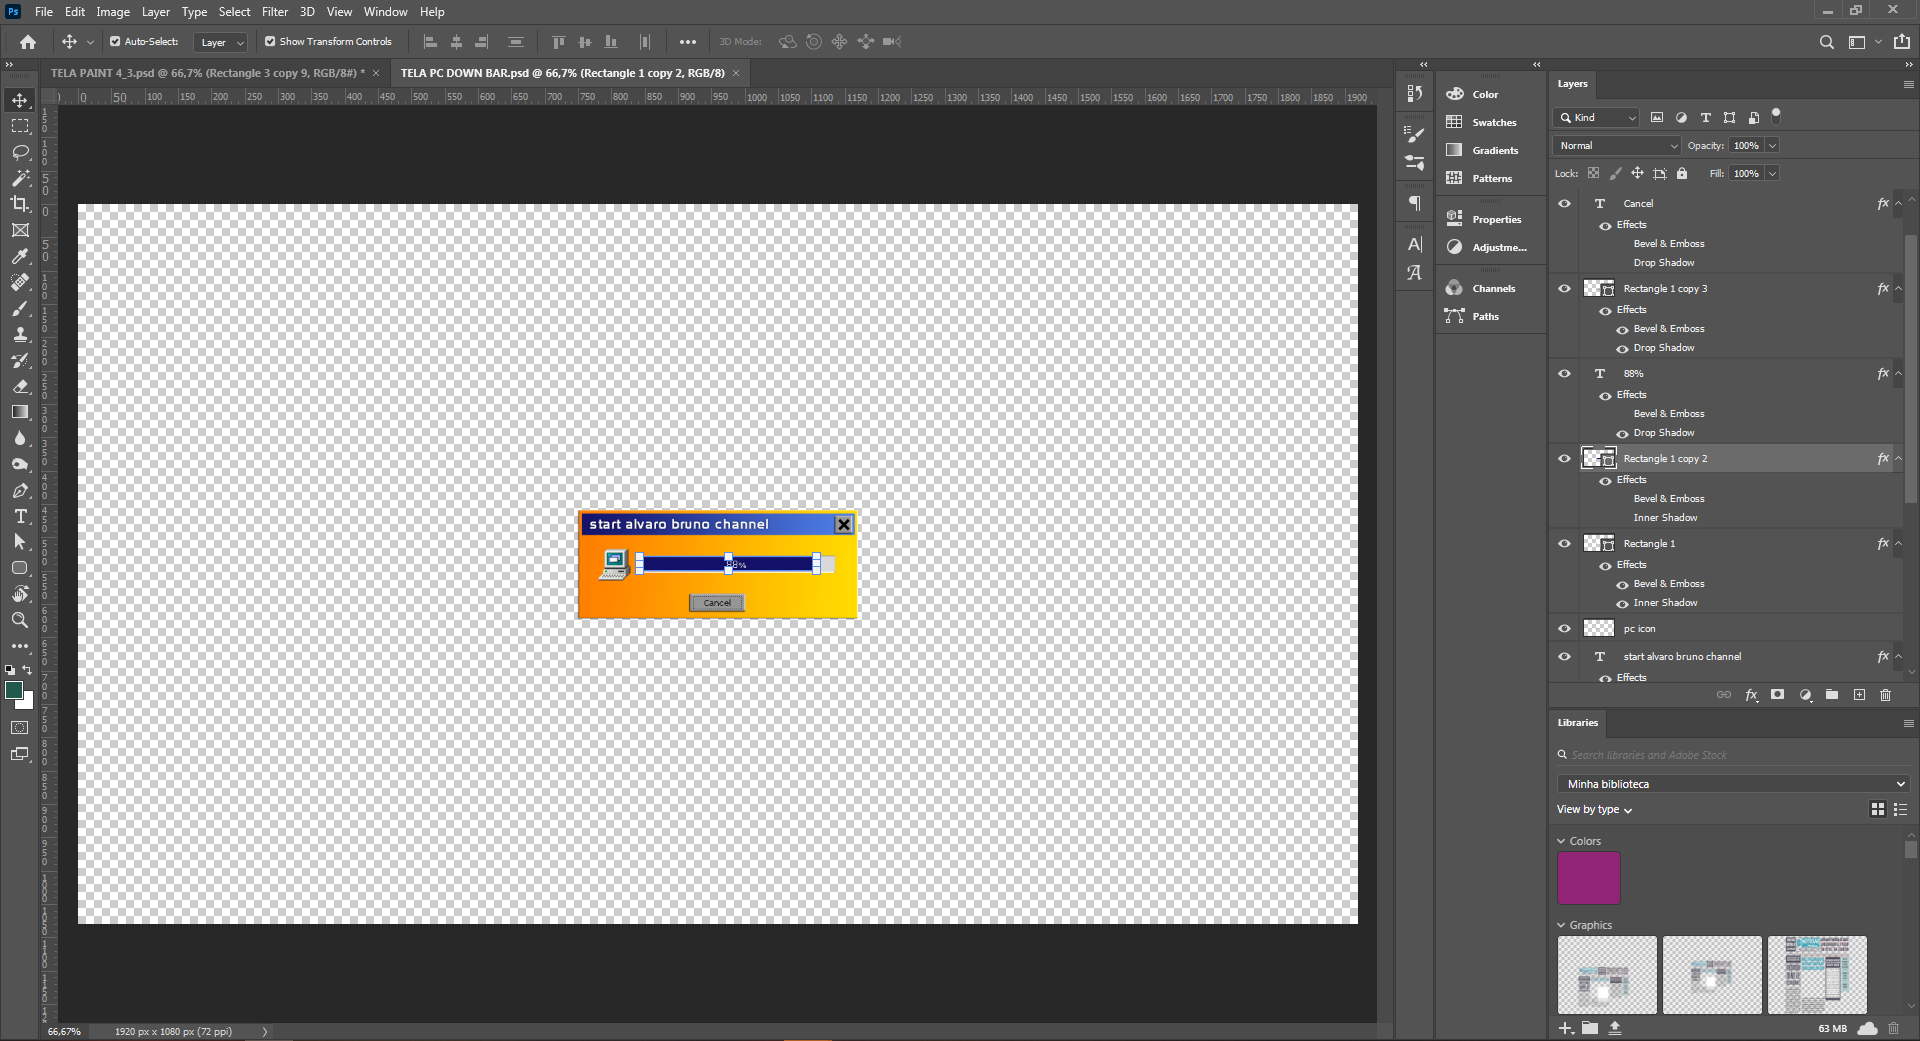Select the Blur tool
The image size is (1920, 1041).
pyautogui.click(x=20, y=438)
